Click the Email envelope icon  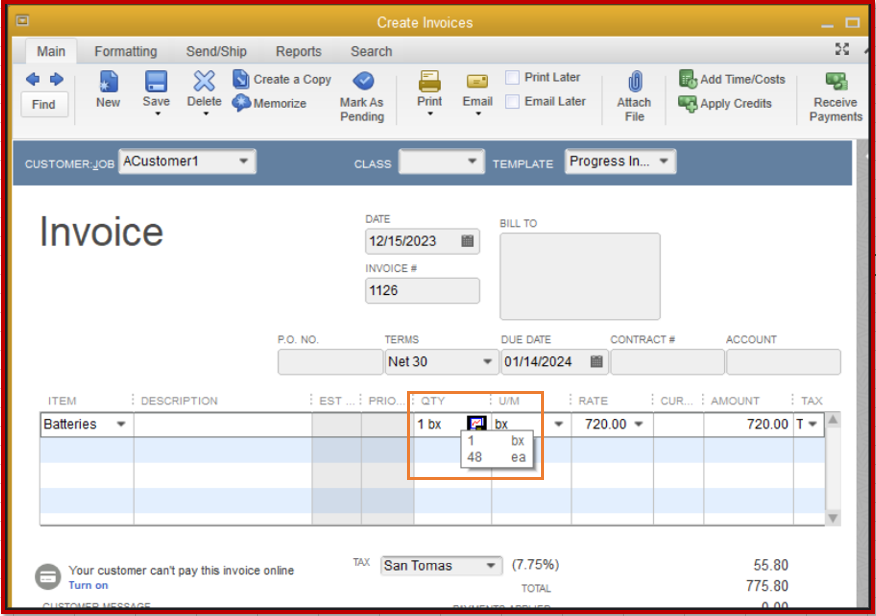tap(477, 82)
